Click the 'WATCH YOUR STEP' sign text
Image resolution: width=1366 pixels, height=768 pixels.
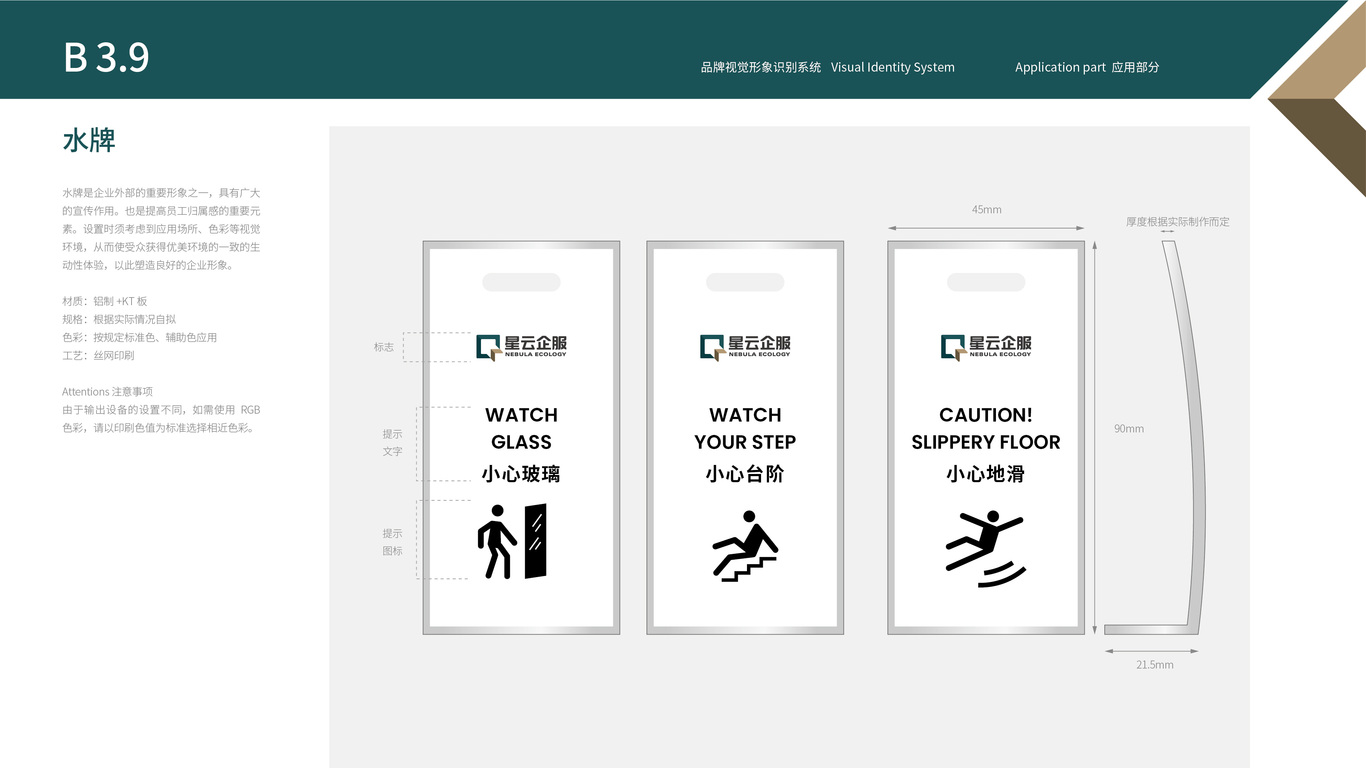pos(745,428)
